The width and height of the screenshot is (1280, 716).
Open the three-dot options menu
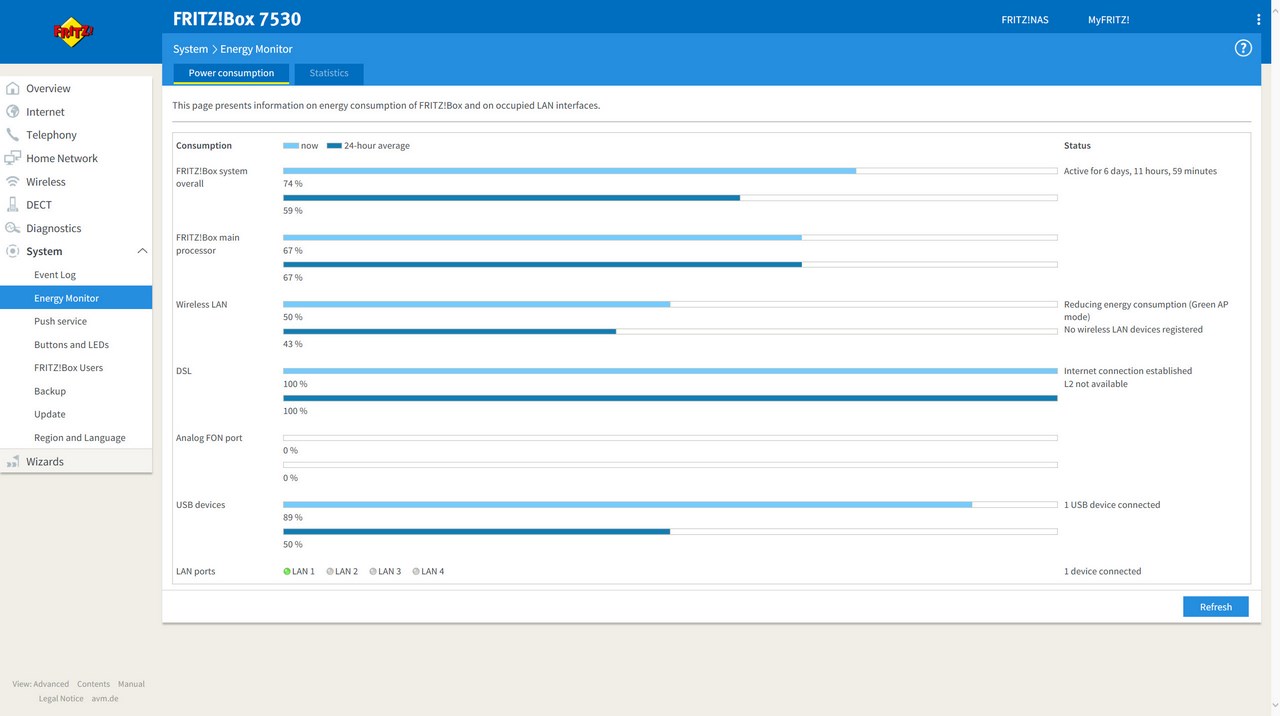1258,19
